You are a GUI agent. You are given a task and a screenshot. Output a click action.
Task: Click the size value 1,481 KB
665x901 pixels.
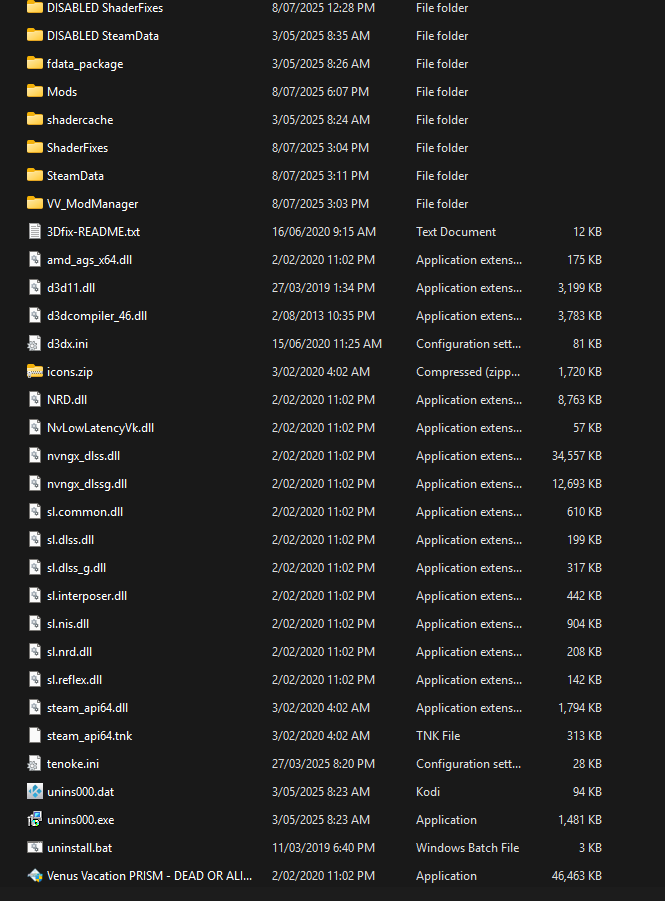579,819
